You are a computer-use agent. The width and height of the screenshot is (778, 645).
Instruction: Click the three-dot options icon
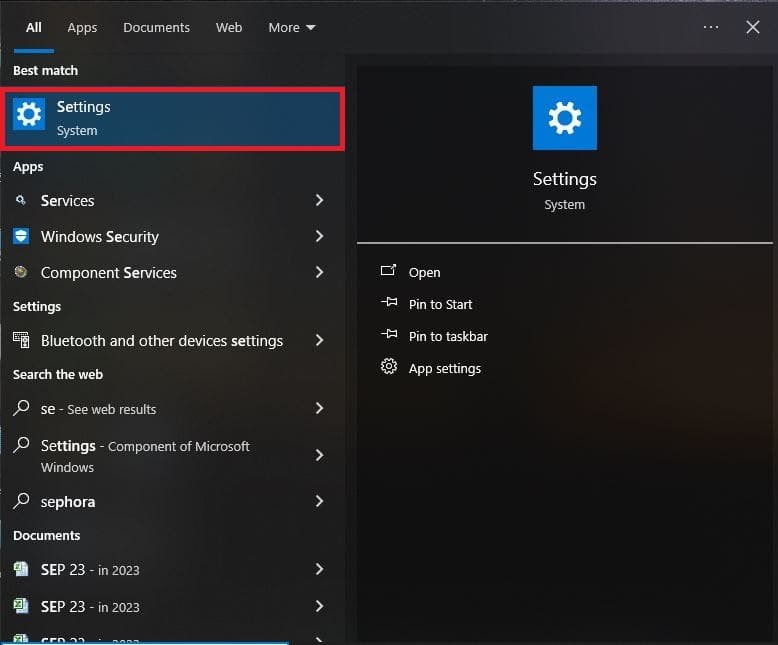pos(710,27)
